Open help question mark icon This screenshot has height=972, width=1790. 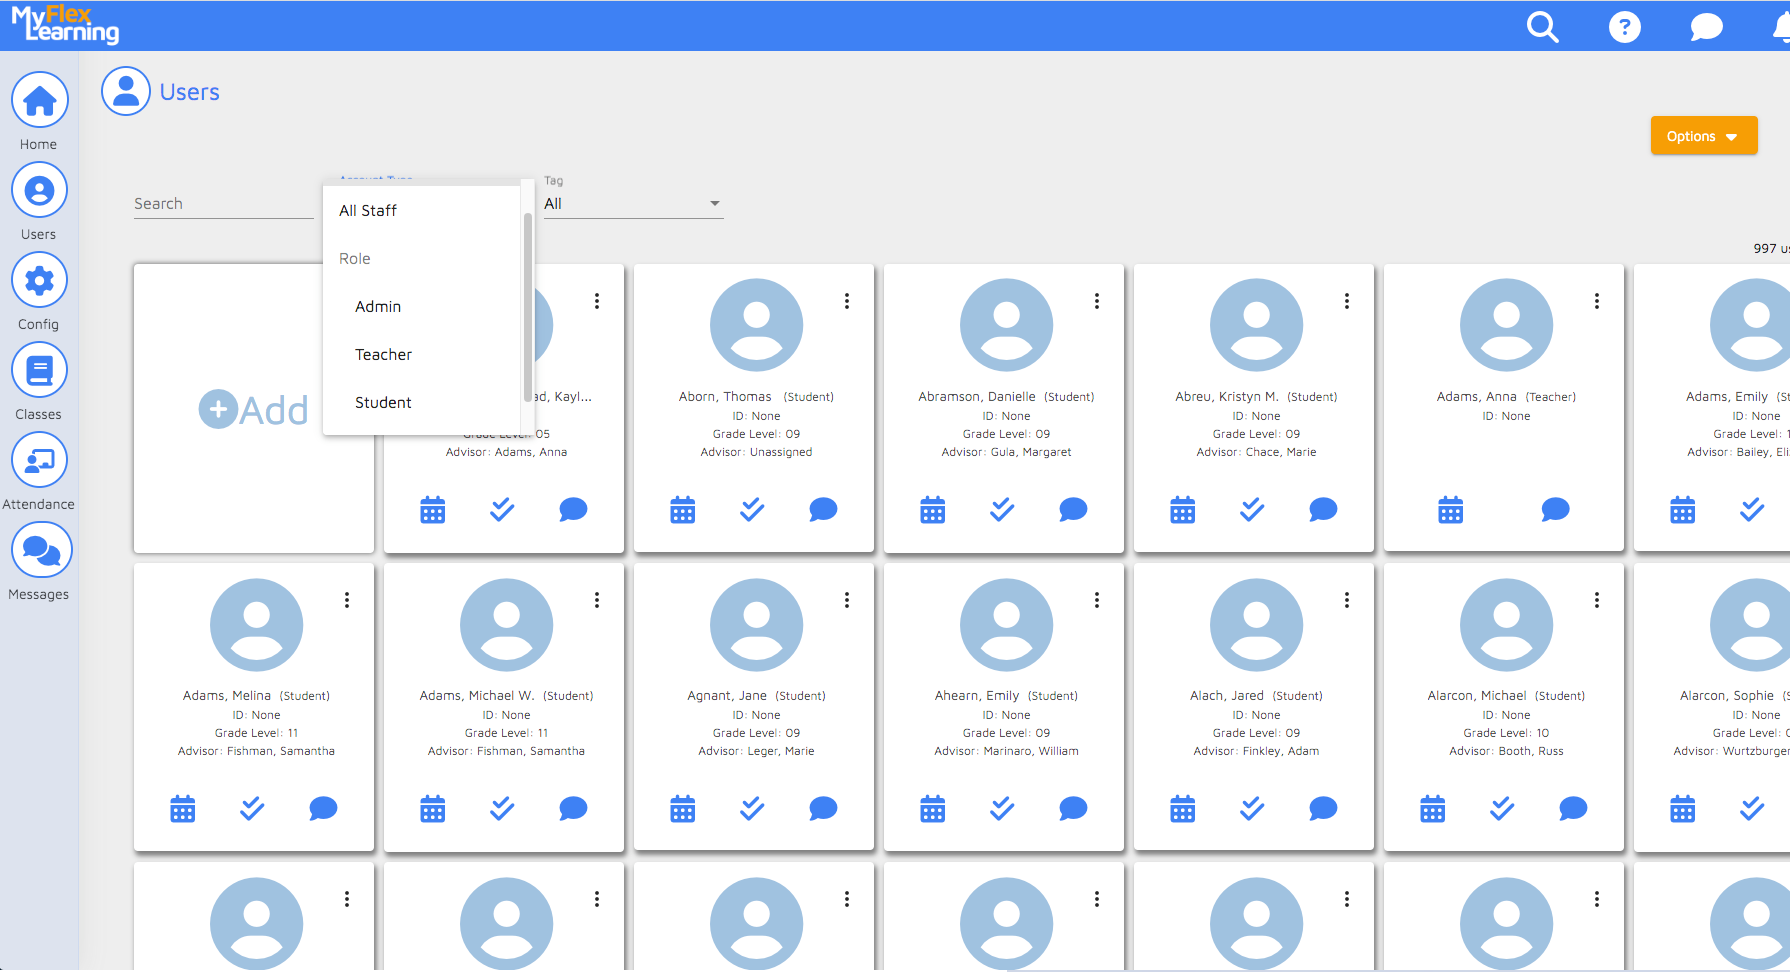pyautogui.click(x=1624, y=27)
